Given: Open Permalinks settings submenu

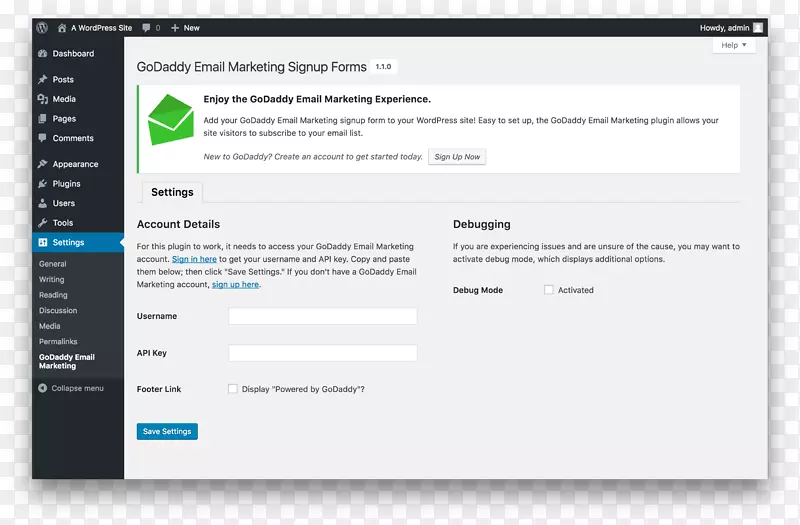Looking at the screenshot, I should 58,341.
